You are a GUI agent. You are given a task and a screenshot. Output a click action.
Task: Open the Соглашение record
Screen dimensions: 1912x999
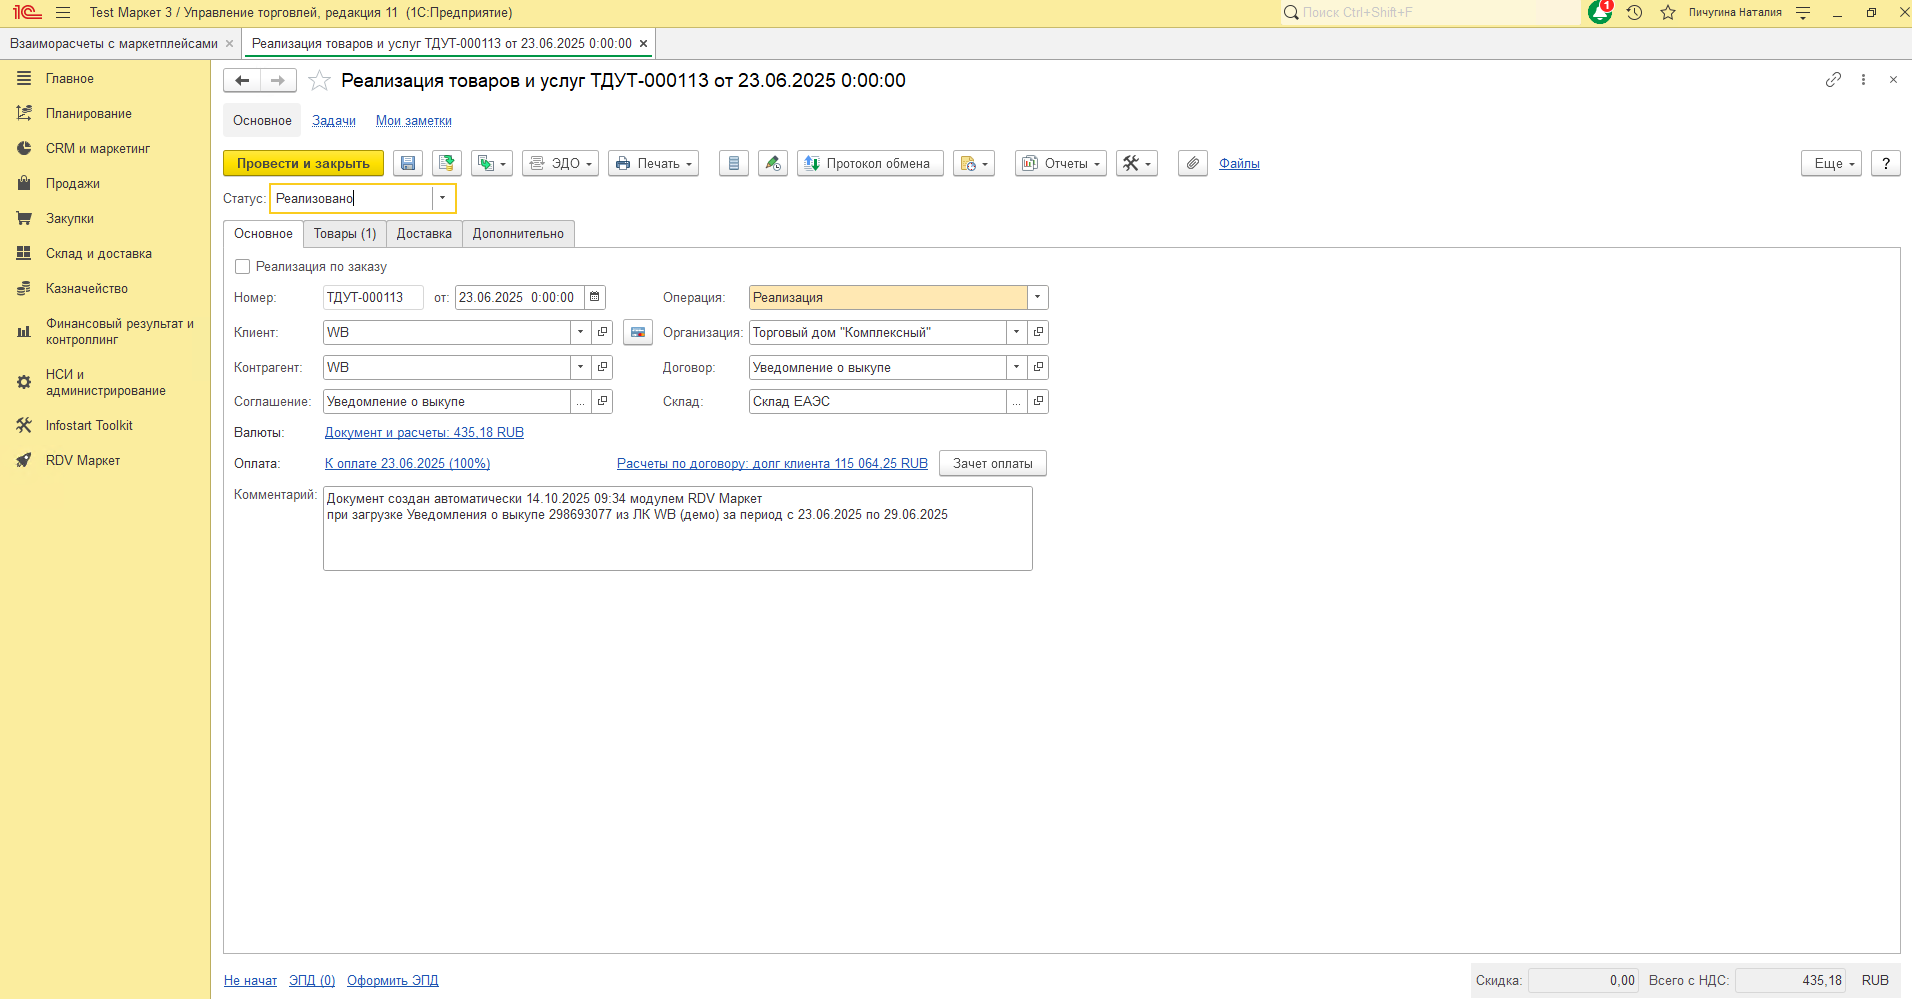click(602, 401)
